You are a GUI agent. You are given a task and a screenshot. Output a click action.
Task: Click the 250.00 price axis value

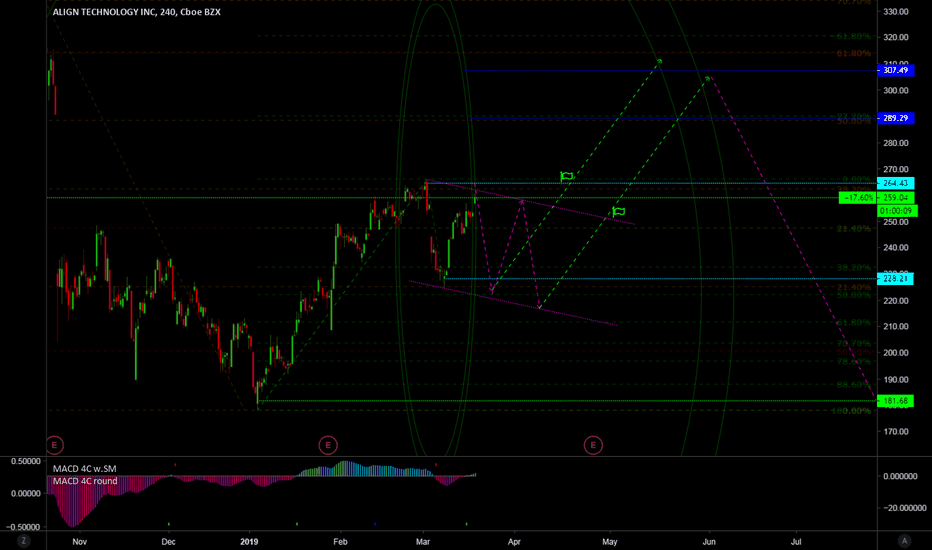pos(896,222)
